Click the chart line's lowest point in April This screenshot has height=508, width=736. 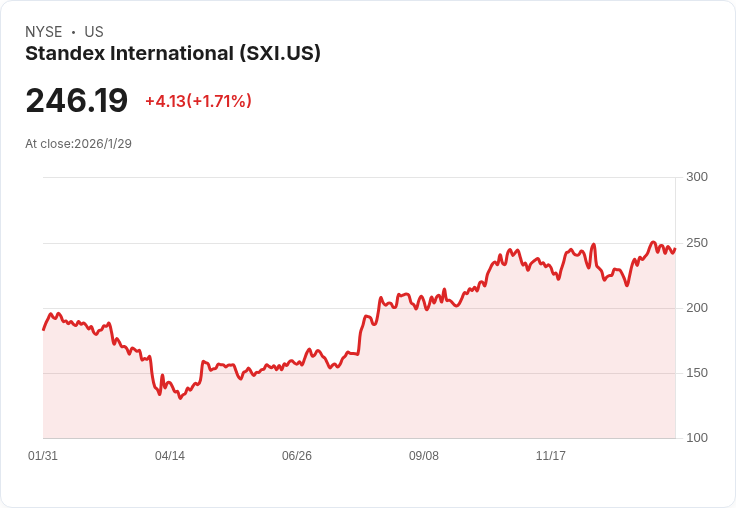(180, 398)
